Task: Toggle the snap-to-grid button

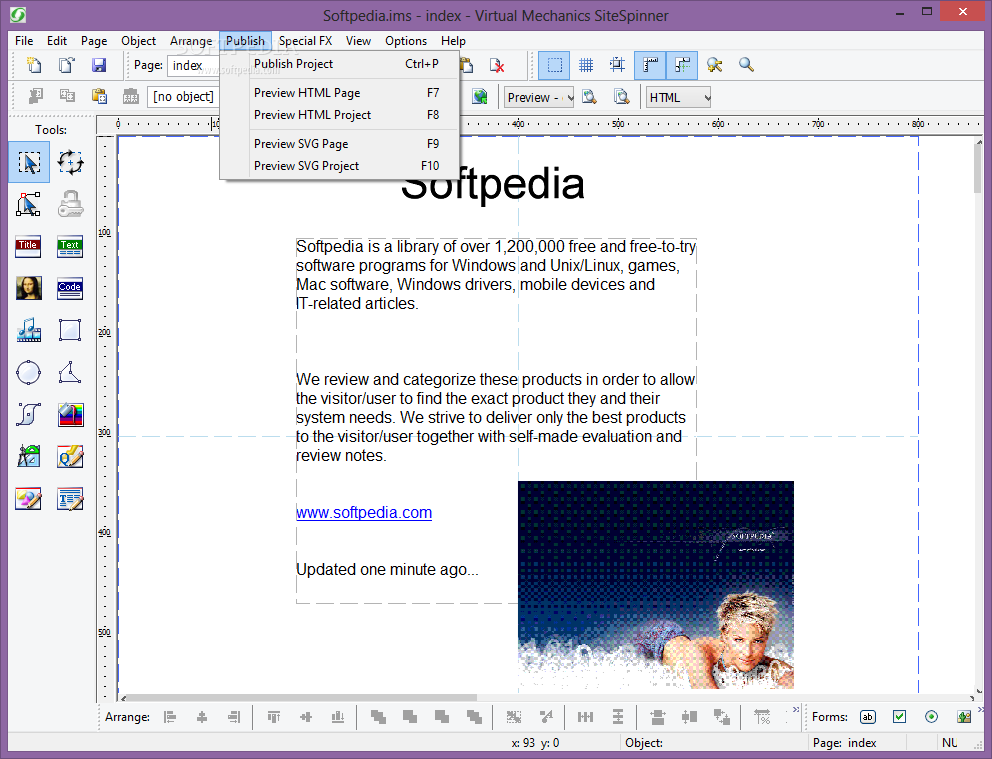Action: pos(617,65)
